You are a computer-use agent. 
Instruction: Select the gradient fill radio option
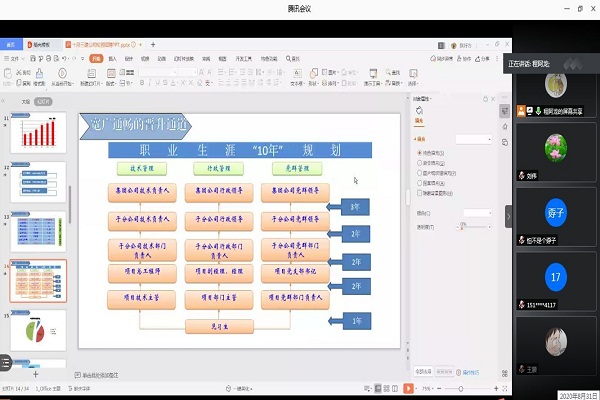[x=418, y=162]
